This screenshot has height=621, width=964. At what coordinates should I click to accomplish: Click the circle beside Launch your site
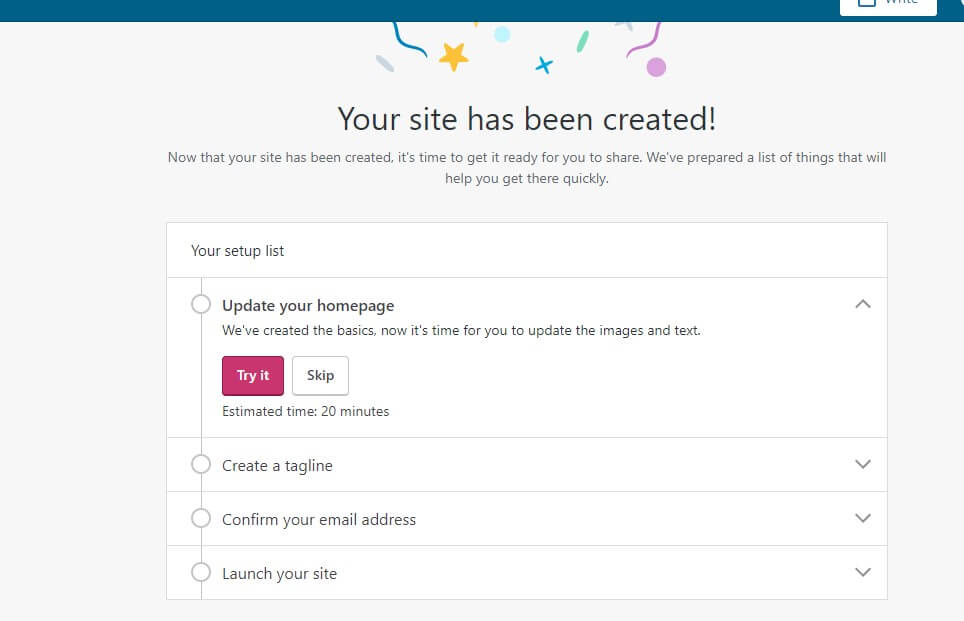(201, 572)
